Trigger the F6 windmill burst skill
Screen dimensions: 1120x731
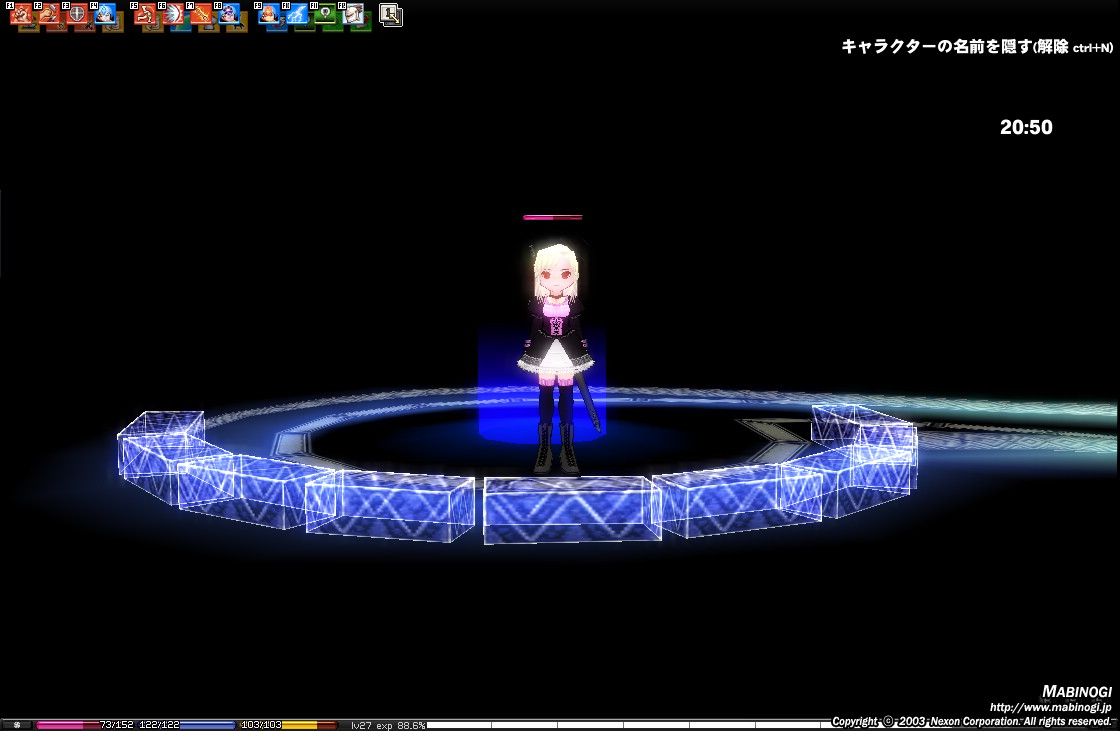click(173, 14)
